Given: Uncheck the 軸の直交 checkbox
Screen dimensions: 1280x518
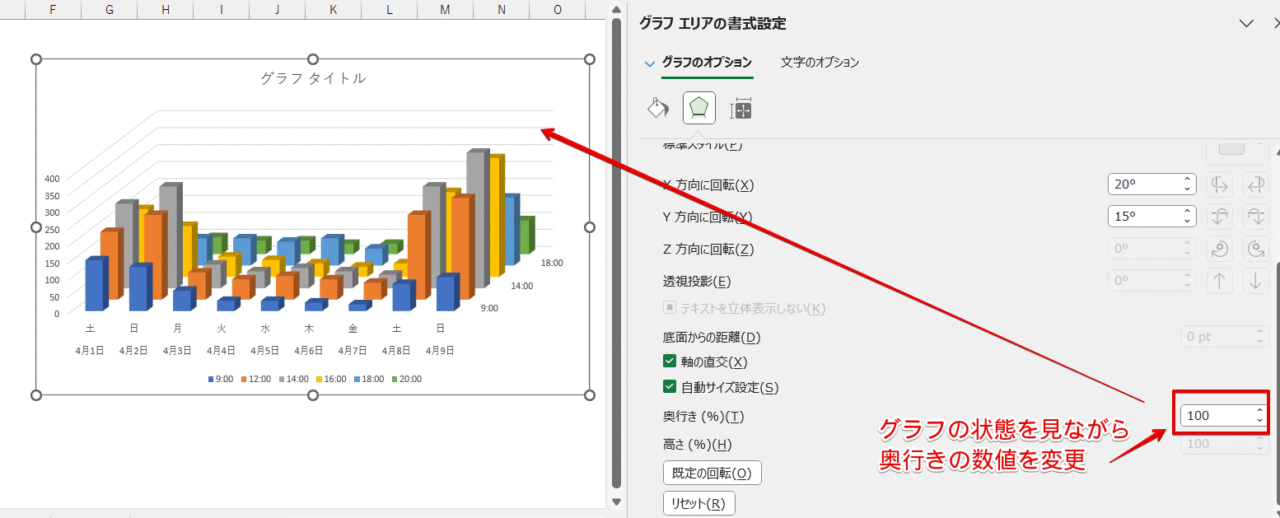Looking at the screenshot, I should (670, 362).
